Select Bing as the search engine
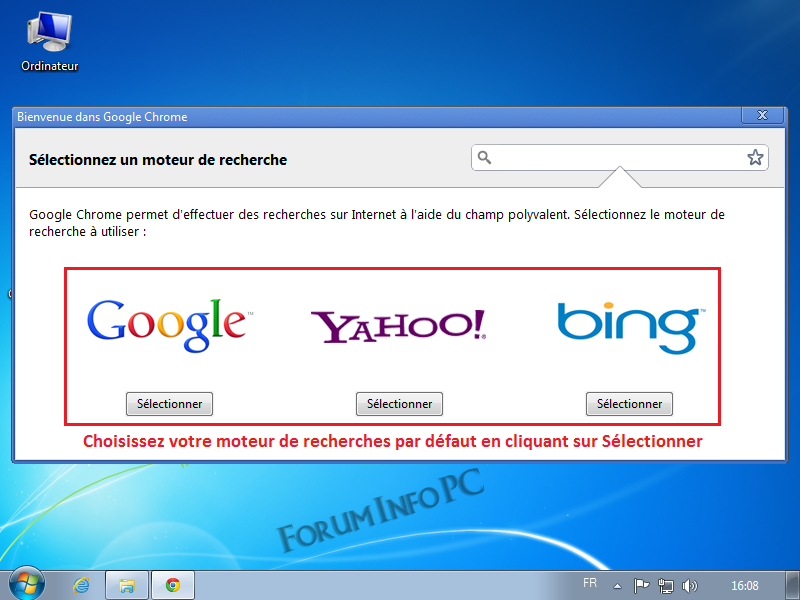Image resolution: width=800 pixels, height=600 pixels. coord(629,404)
